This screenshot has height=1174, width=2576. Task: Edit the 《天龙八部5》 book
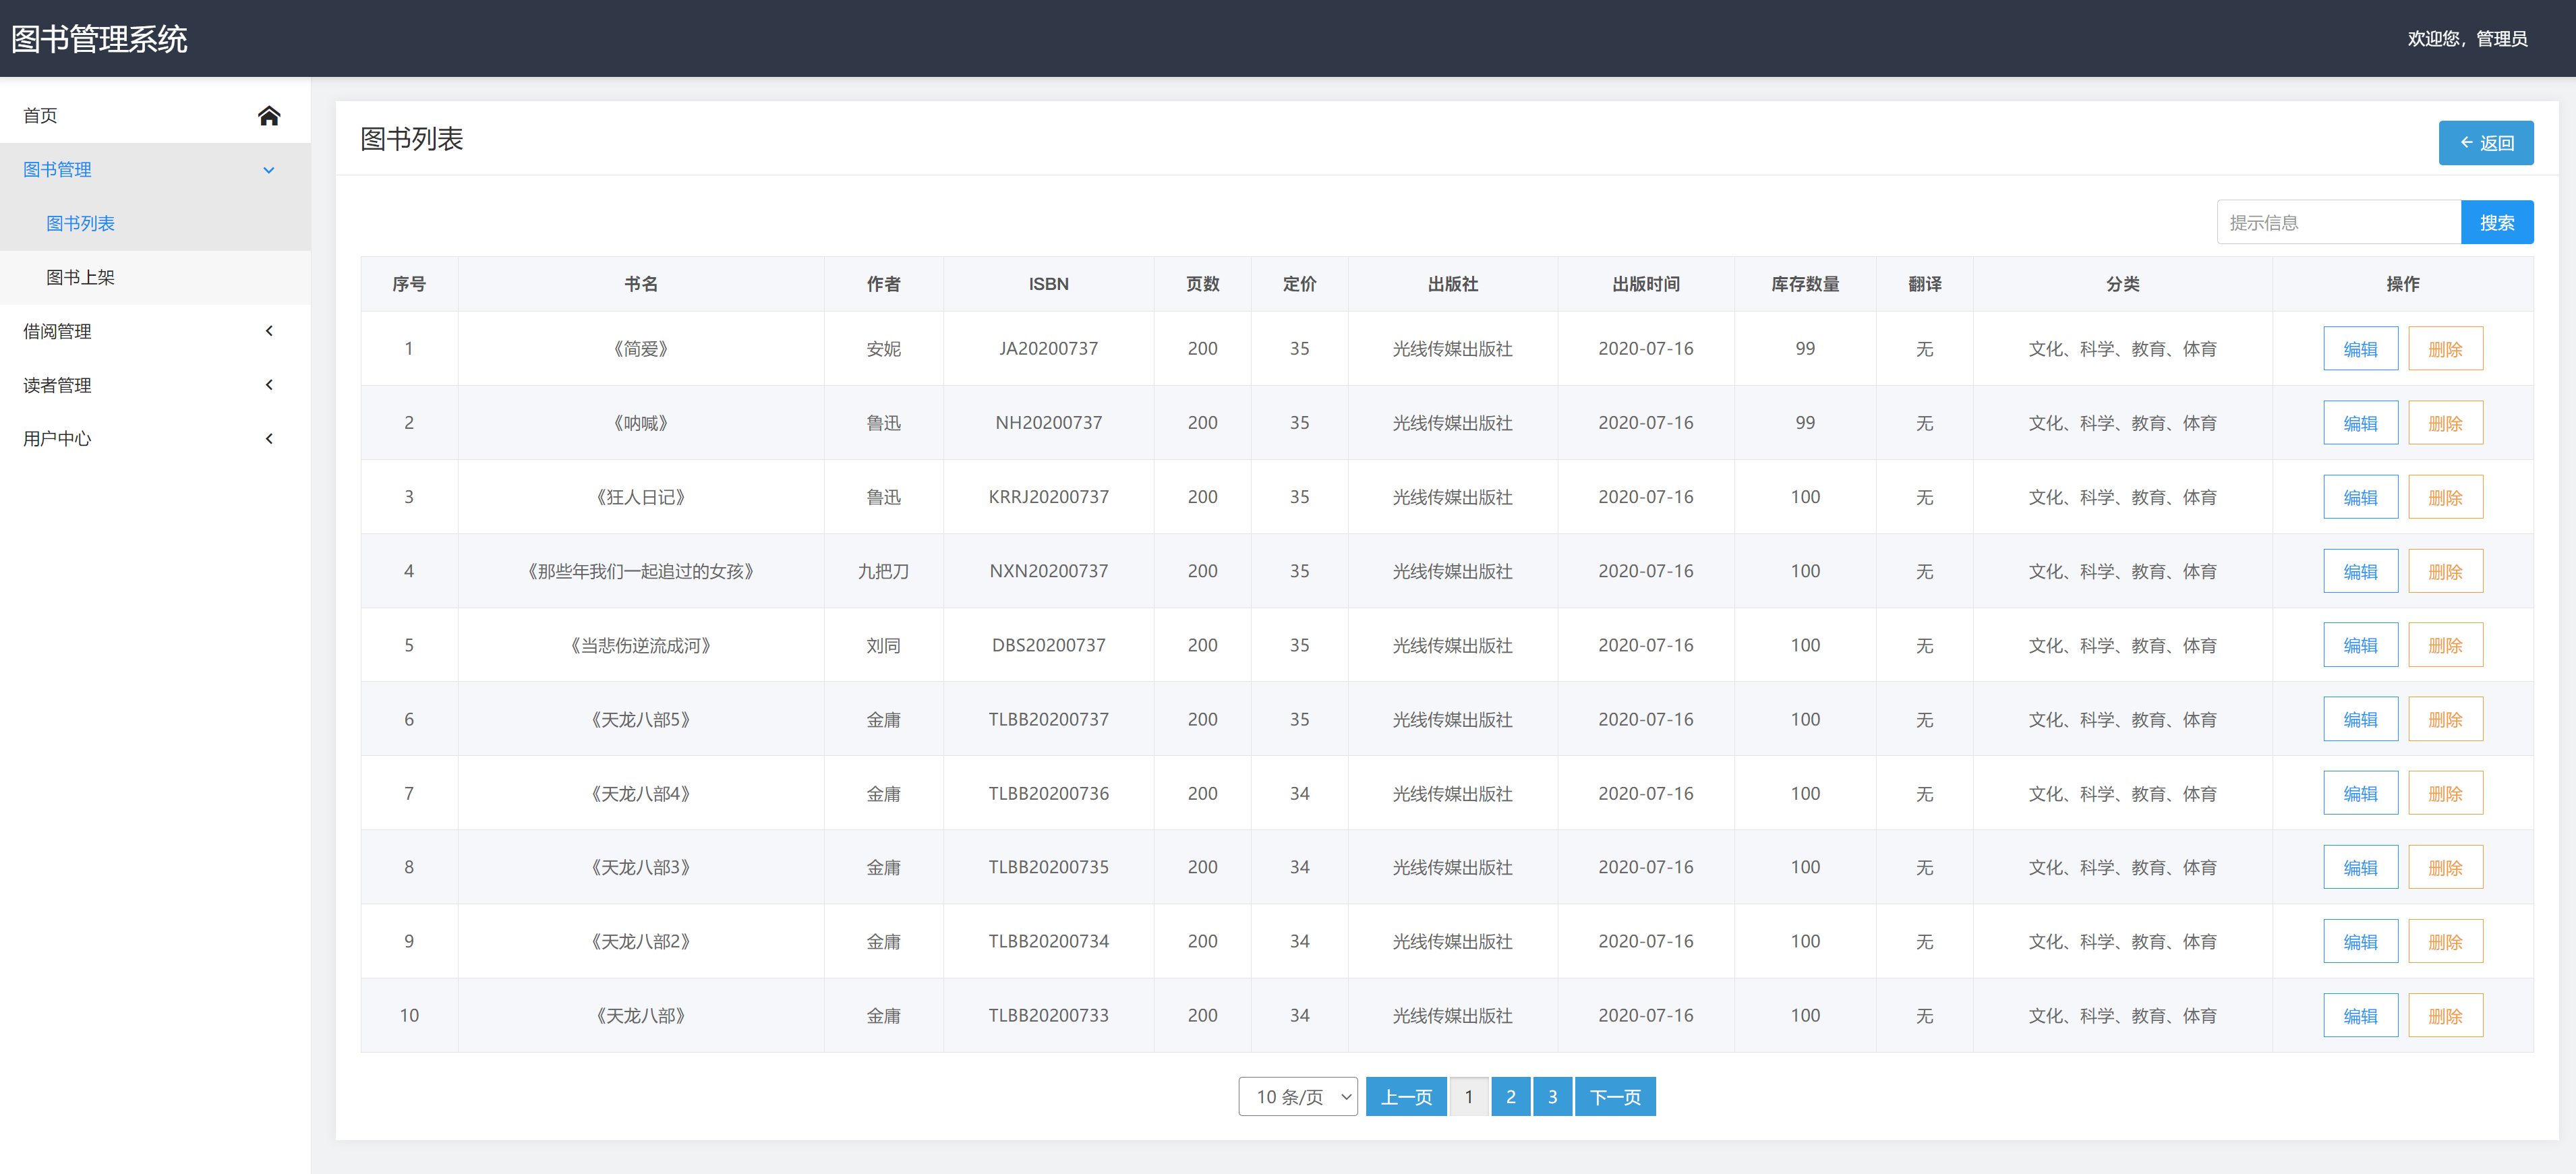tap(2360, 719)
